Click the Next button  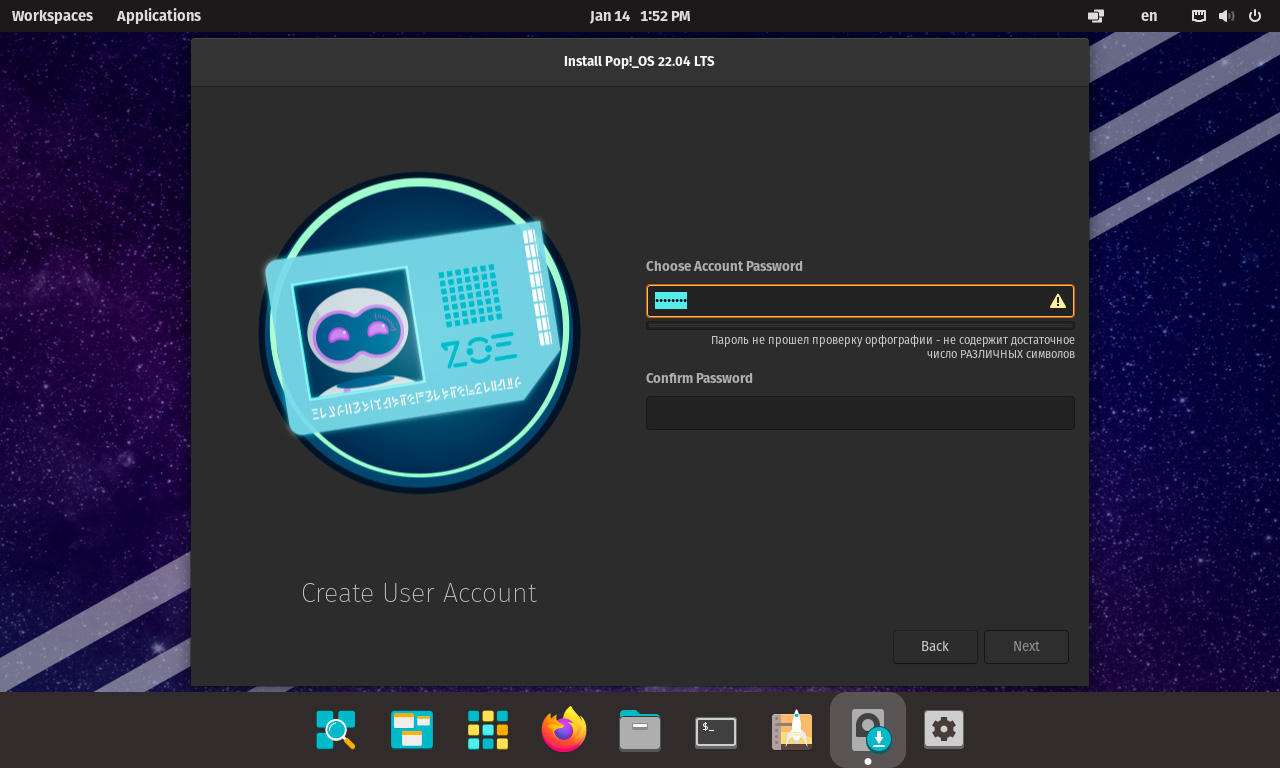[x=1026, y=647]
